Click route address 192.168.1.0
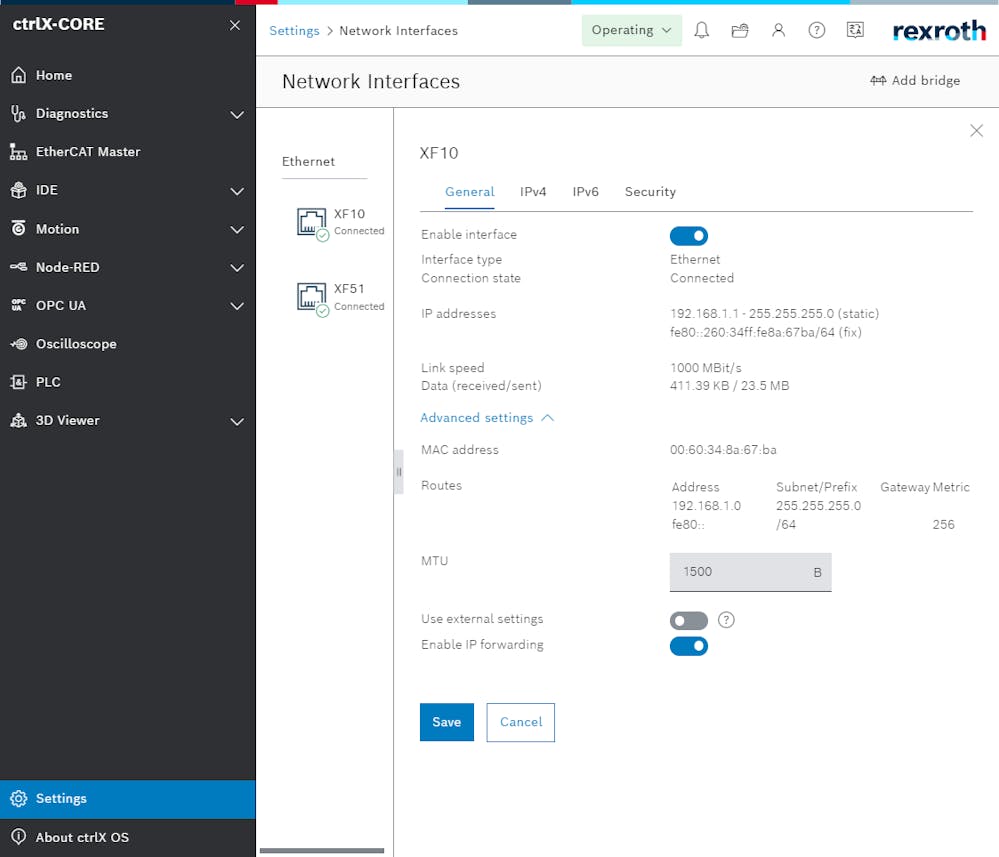Image resolution: width=999 pixels, height=857 pixels. pyautogui.click(x=706, y=505)
